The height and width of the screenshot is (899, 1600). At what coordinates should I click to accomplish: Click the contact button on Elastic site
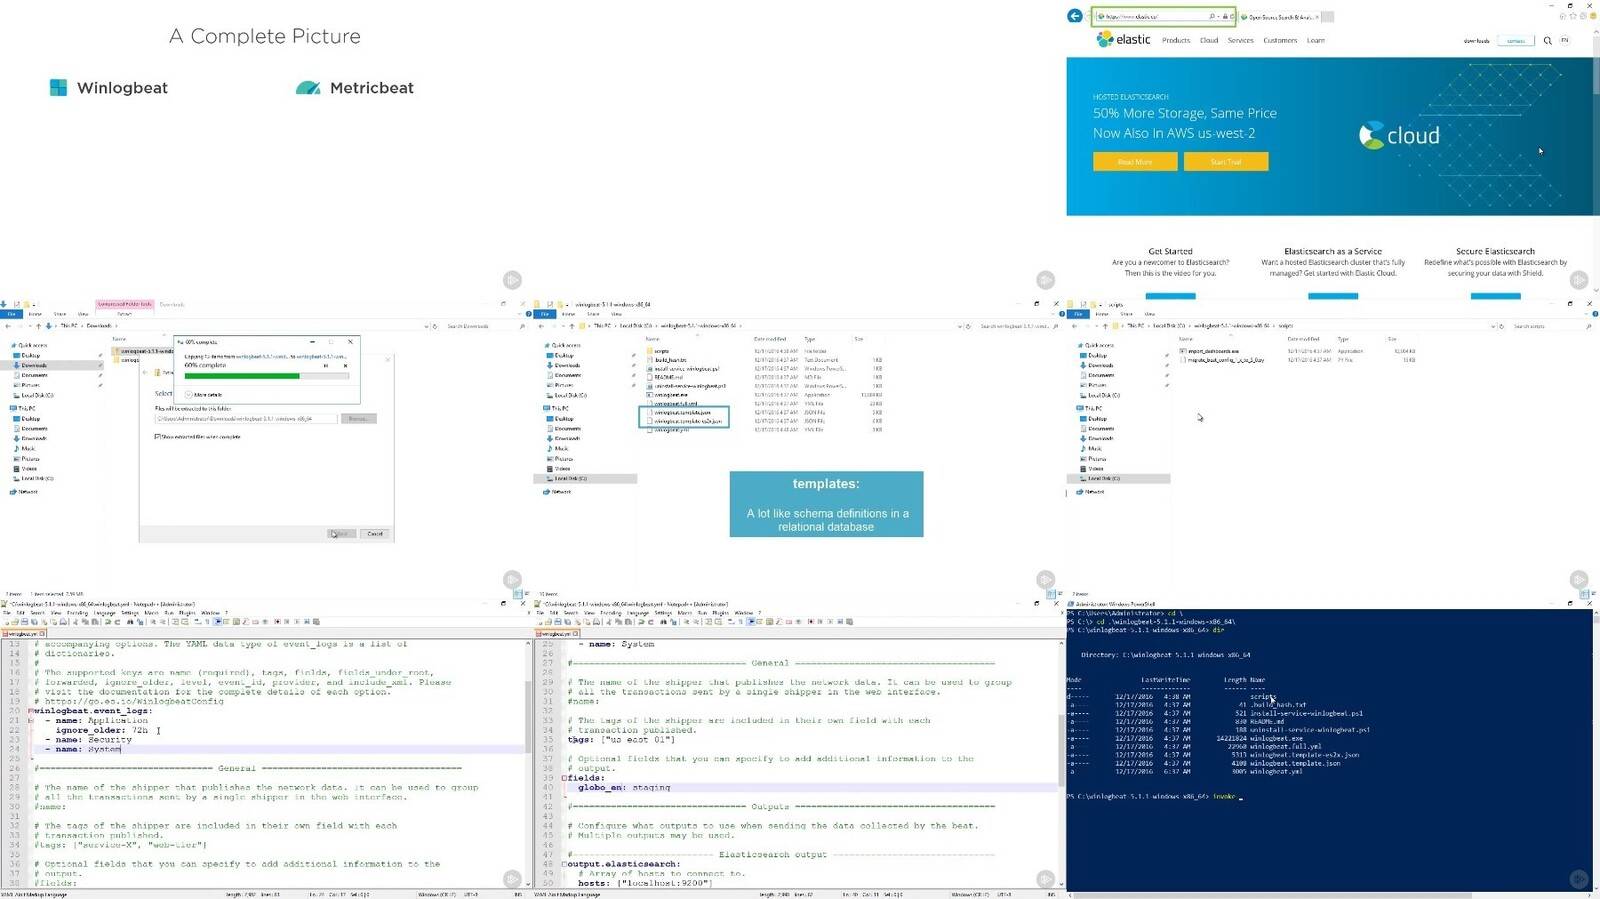(1516, 41)
